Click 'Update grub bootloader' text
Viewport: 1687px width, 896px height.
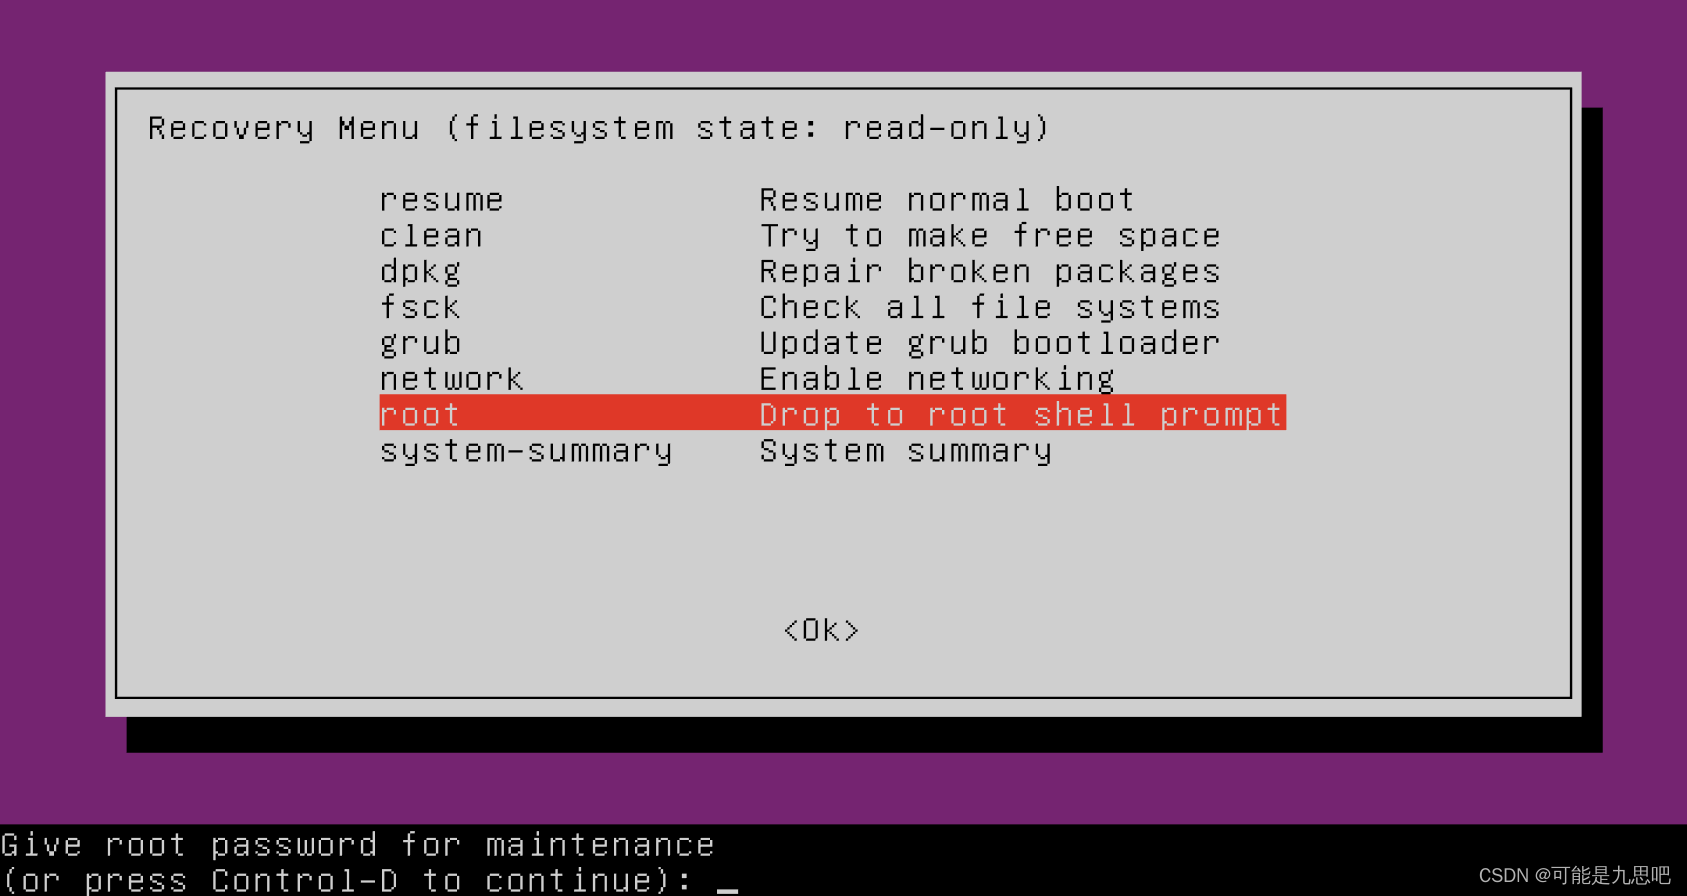coord(990,343)
